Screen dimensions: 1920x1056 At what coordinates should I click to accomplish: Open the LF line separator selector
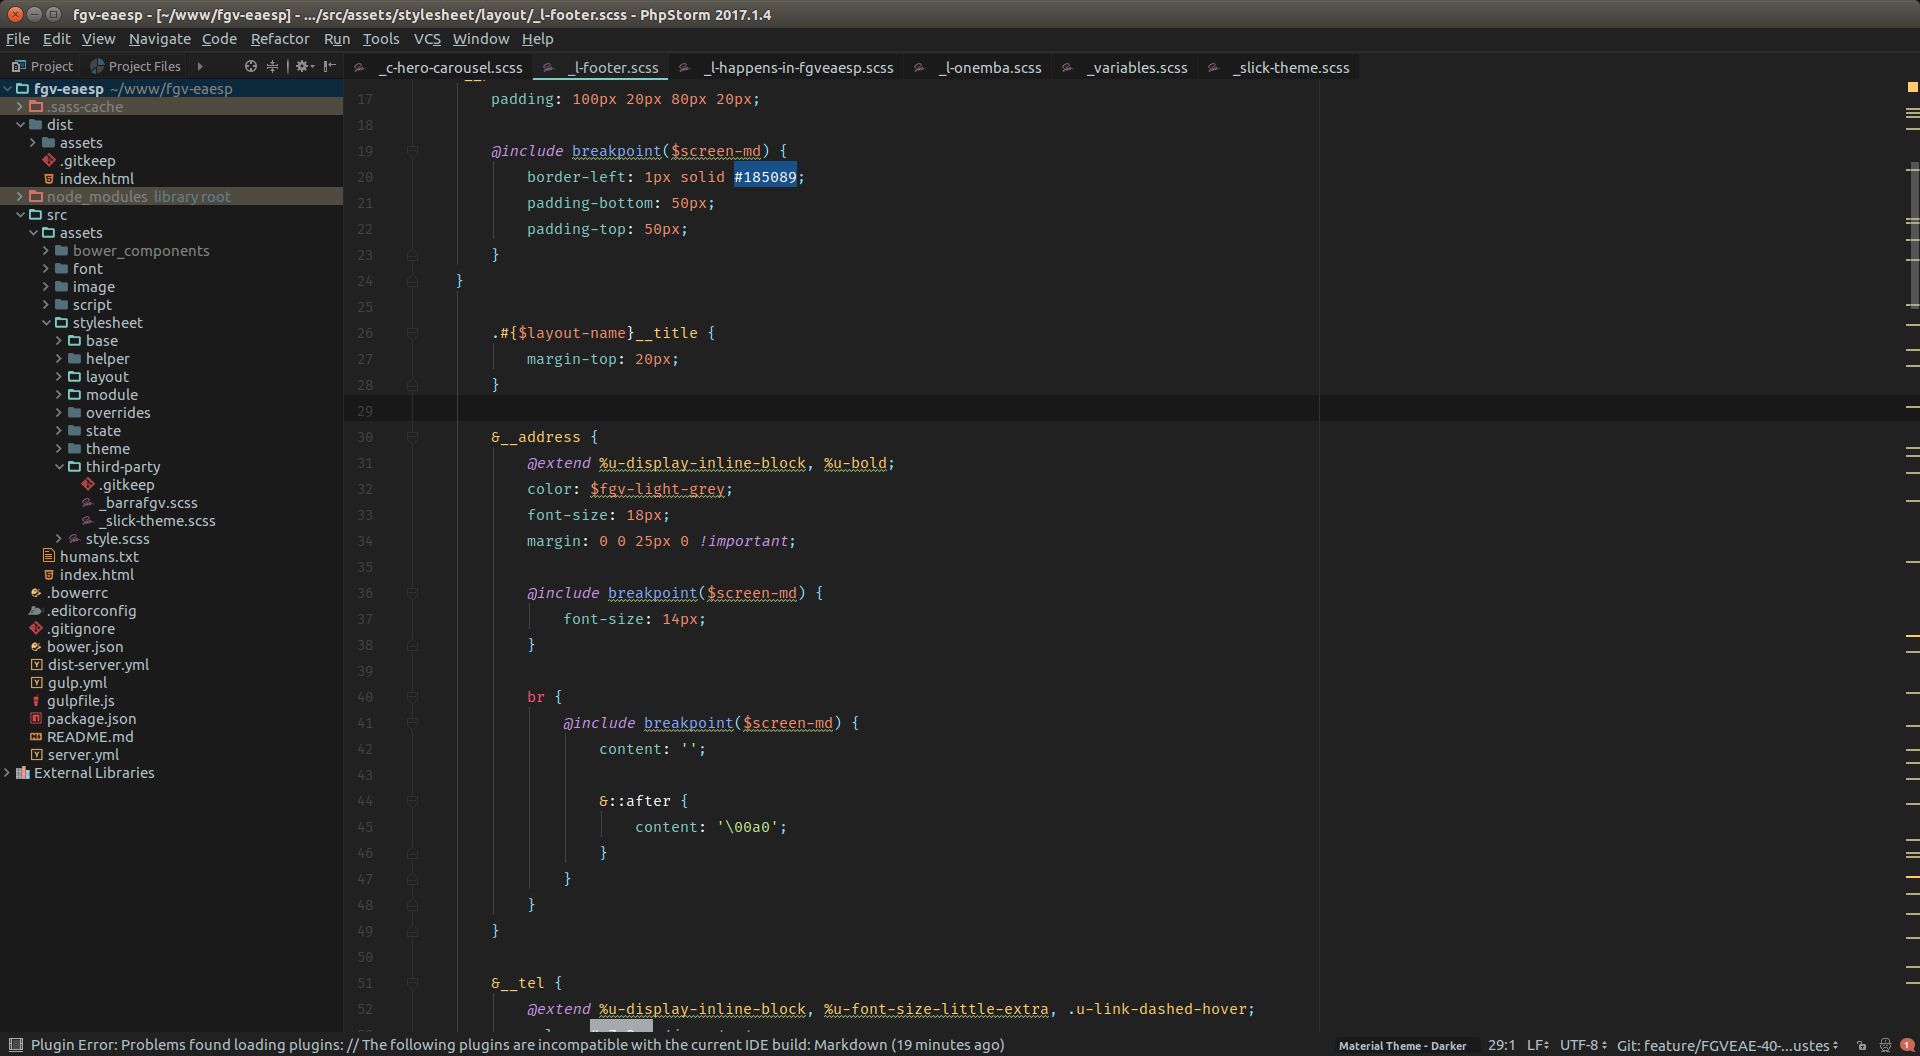1537,1045
